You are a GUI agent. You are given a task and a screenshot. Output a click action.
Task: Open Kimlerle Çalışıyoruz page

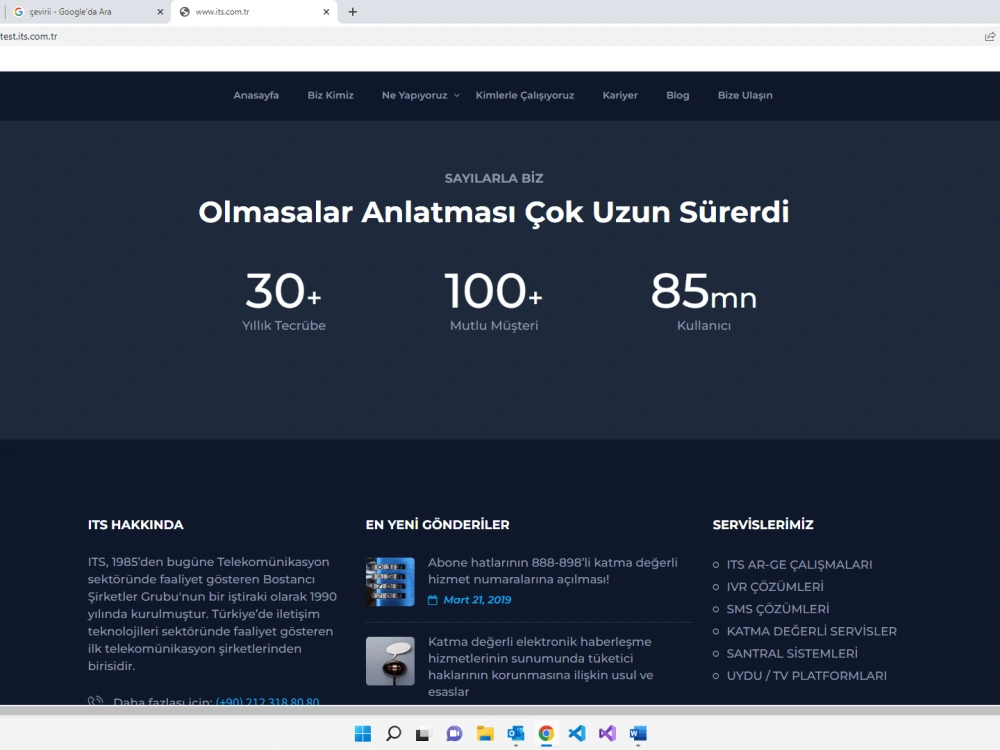click(525, 95)
